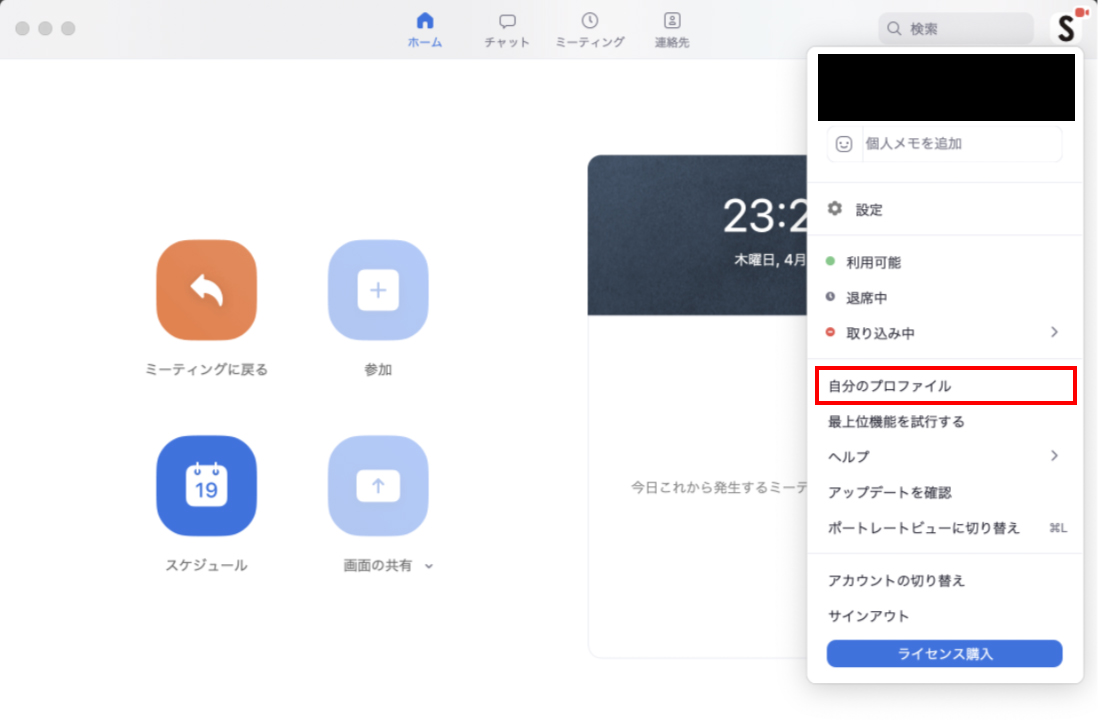Click the 検索 search field

(x=956, y=28)
